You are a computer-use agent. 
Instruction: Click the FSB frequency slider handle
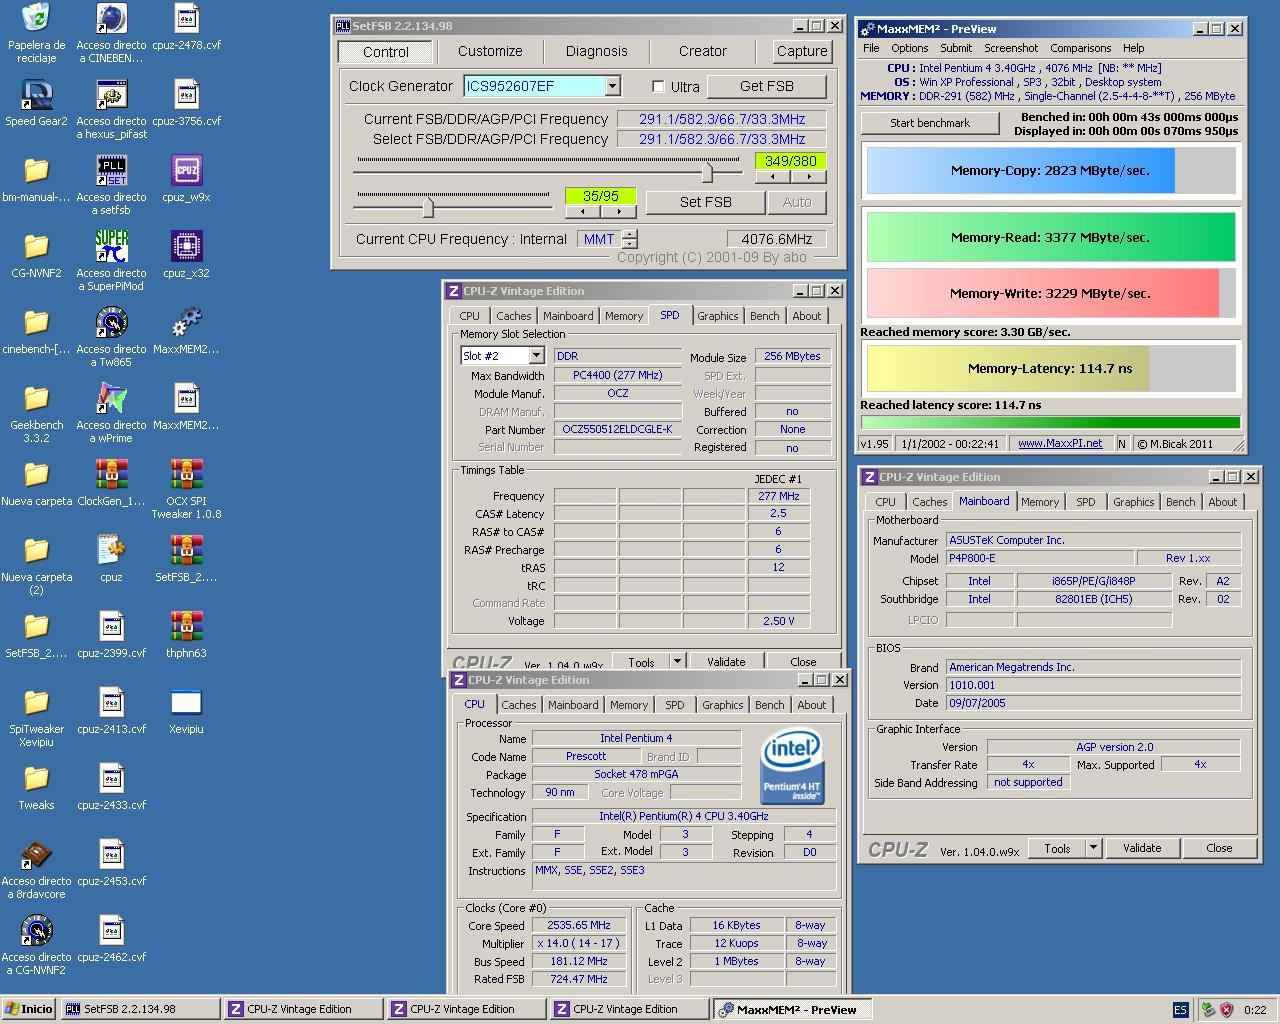707,173
